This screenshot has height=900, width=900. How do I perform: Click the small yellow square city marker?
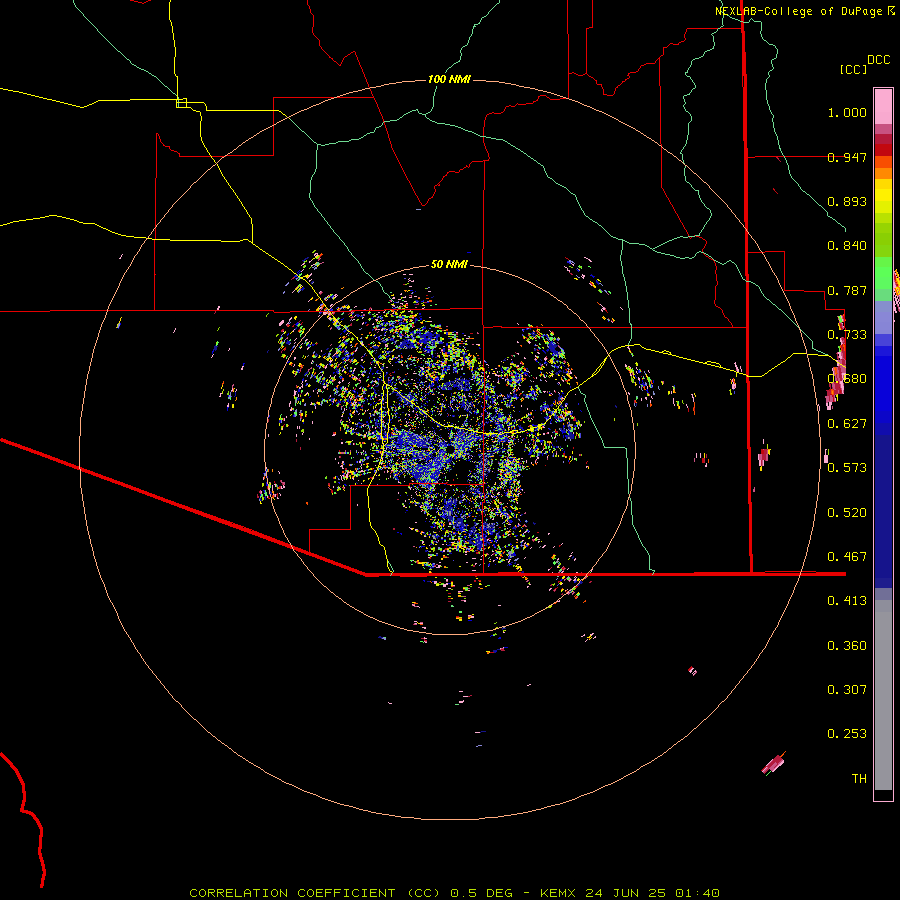[181, 103]
